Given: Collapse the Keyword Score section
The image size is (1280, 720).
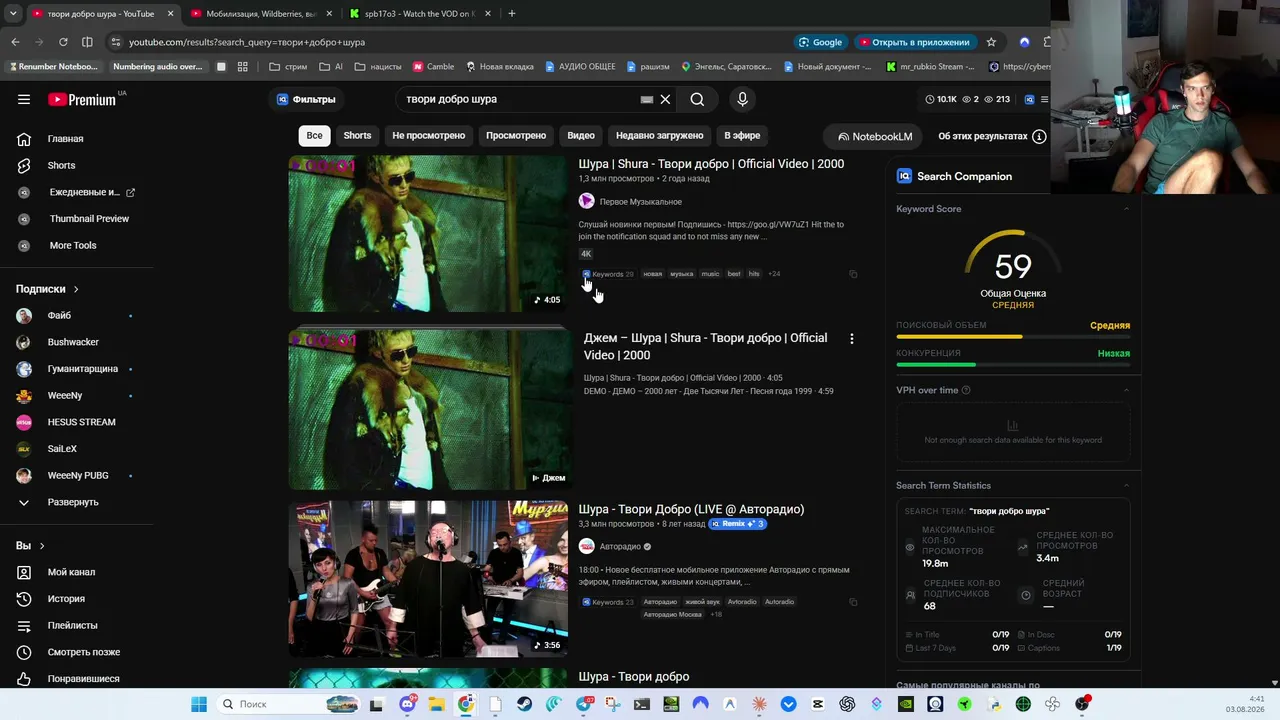Looking at the screenshot, I should (x=1126, y=209).
